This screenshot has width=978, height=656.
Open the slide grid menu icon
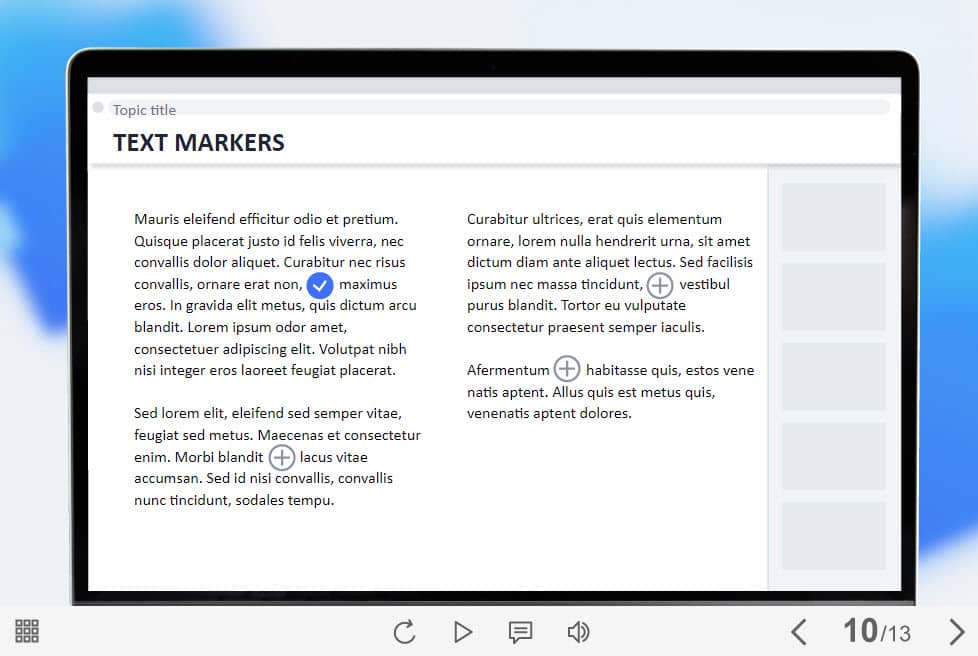(27, 631)
